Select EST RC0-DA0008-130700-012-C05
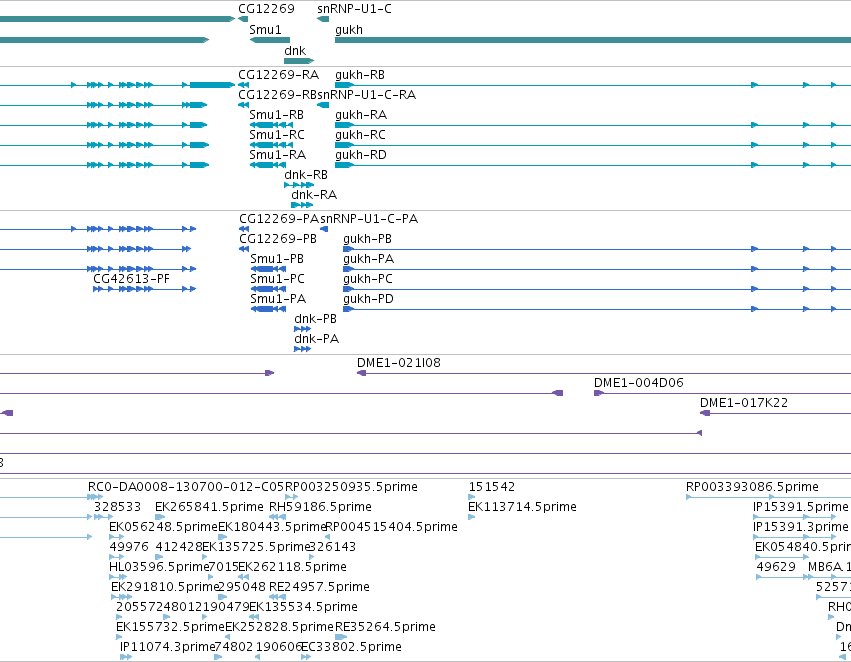 pos(186,487)
